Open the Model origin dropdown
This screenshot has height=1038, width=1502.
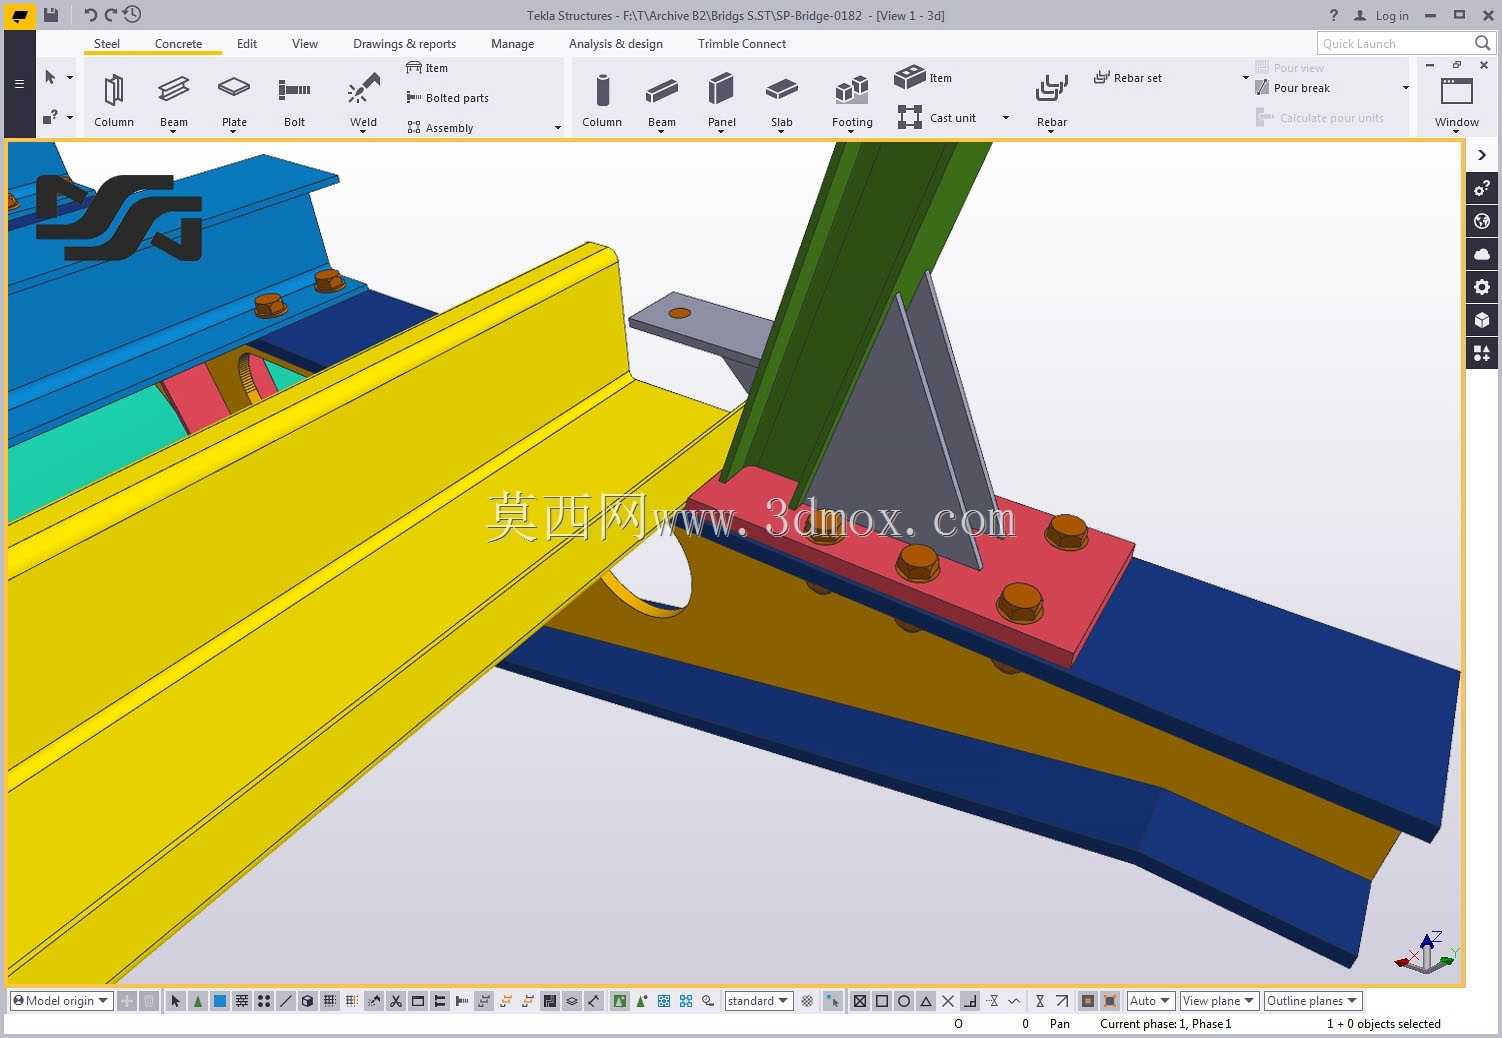pos(61,1001)
